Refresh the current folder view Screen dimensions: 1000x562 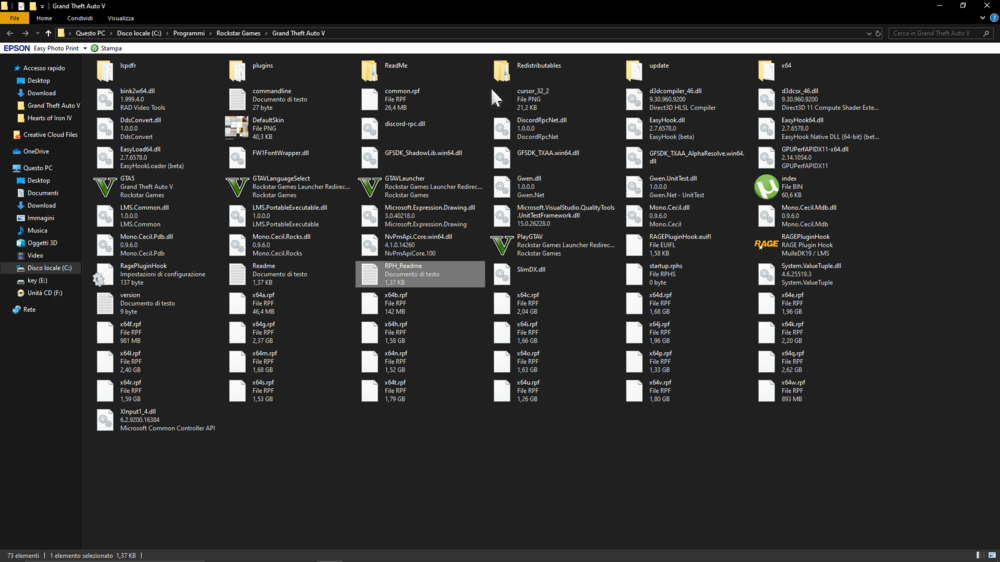coord(878,33)
